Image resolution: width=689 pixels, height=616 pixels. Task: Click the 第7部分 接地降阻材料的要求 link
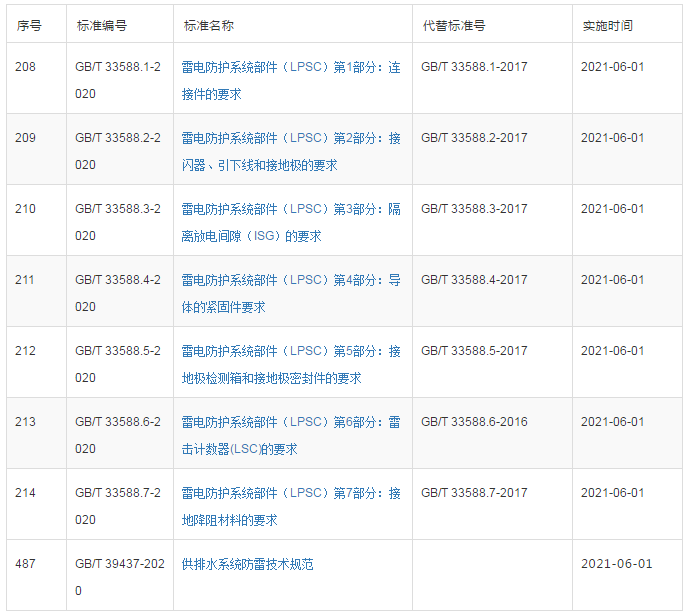click(x=290, y=494)
